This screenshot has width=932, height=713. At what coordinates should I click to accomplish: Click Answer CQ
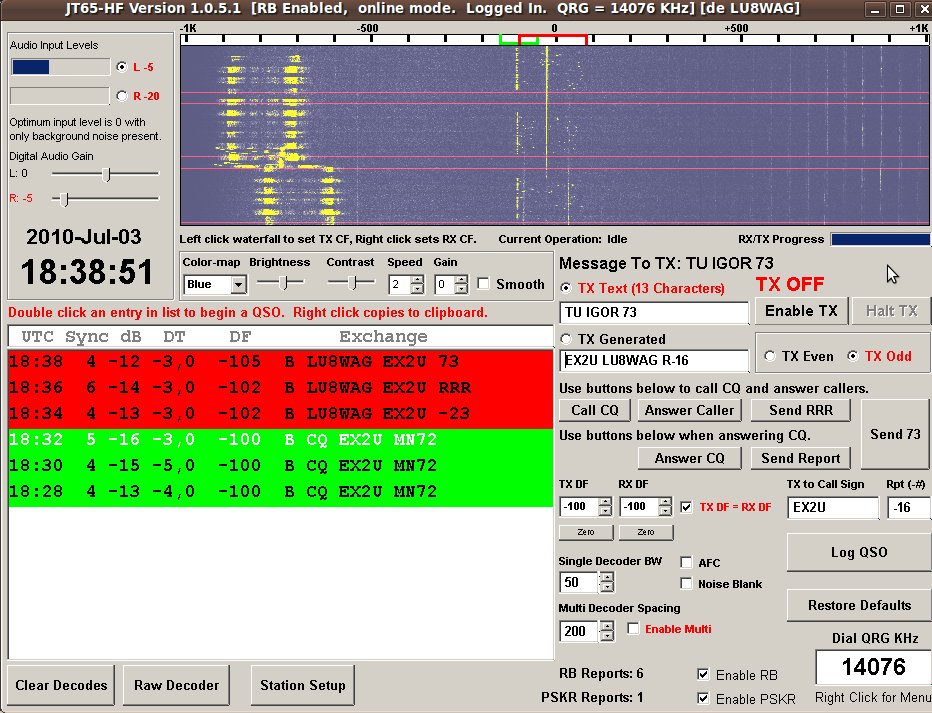coord(688,458)
